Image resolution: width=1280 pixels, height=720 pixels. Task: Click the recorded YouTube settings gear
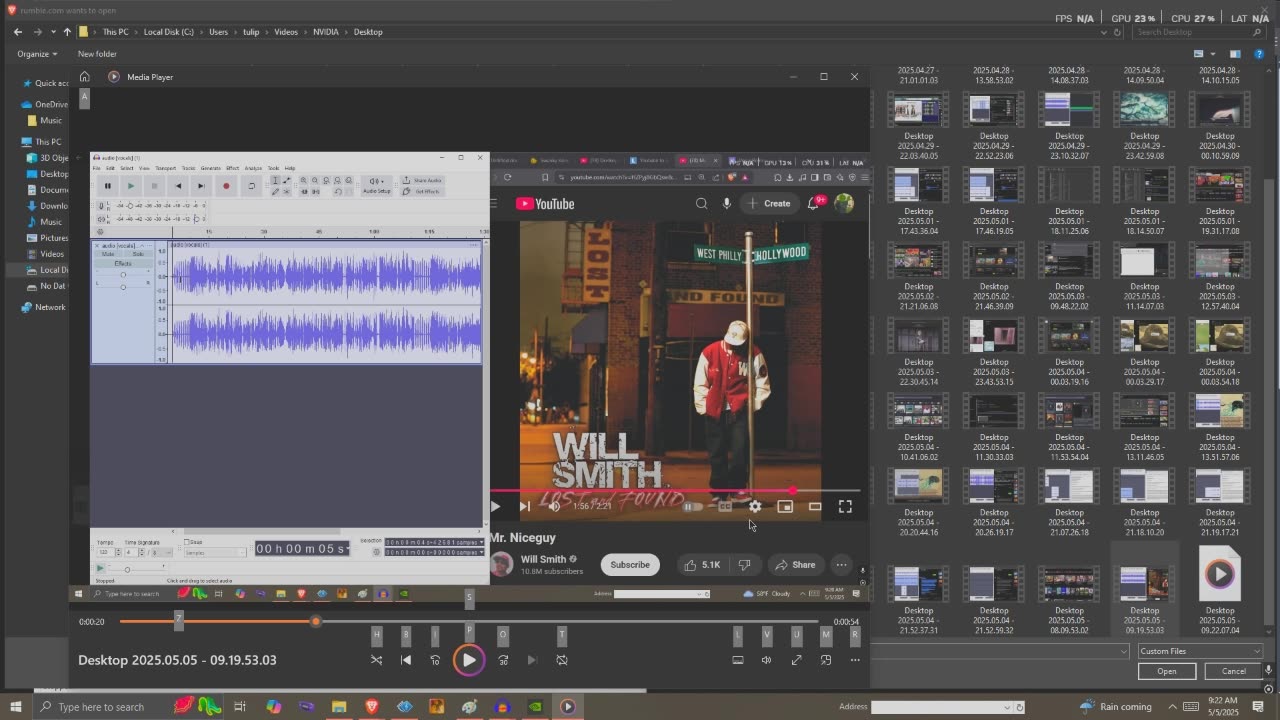pos(755,507)
